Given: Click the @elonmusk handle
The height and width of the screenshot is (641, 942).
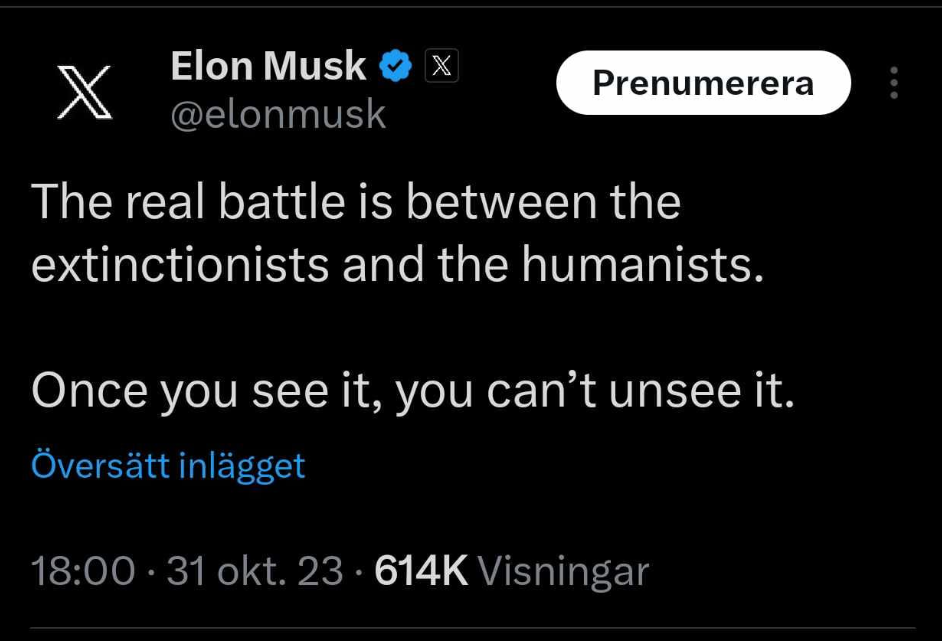Looking at the screenshot, I should (x=278, y=115).
